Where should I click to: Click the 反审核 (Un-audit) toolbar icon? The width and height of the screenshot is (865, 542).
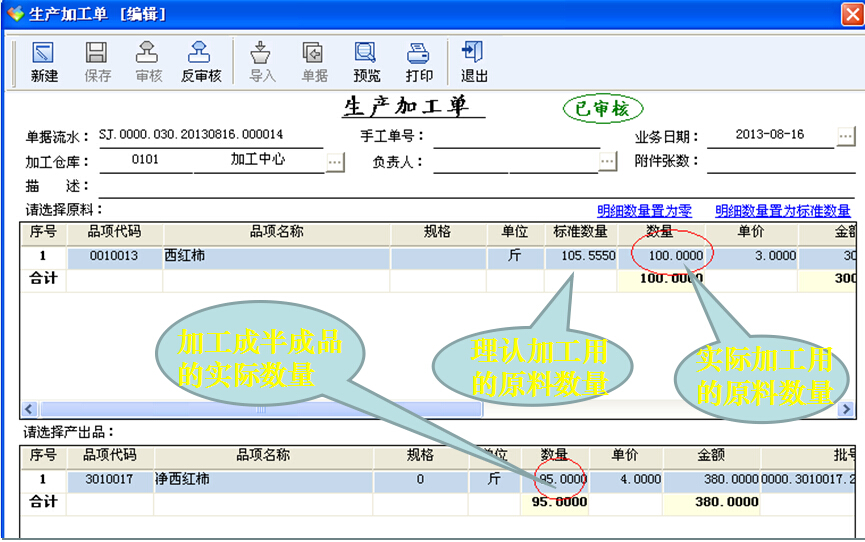pos(200,61)
